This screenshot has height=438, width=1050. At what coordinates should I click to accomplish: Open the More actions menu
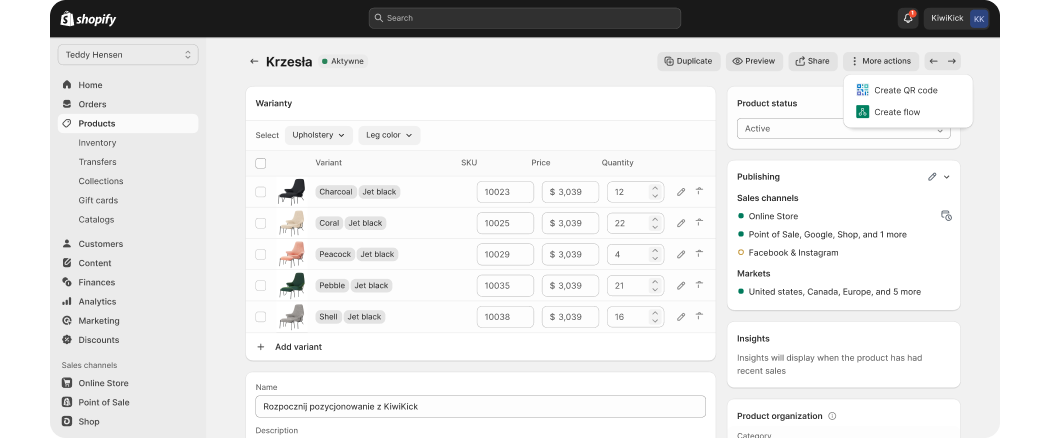(881, 61)
